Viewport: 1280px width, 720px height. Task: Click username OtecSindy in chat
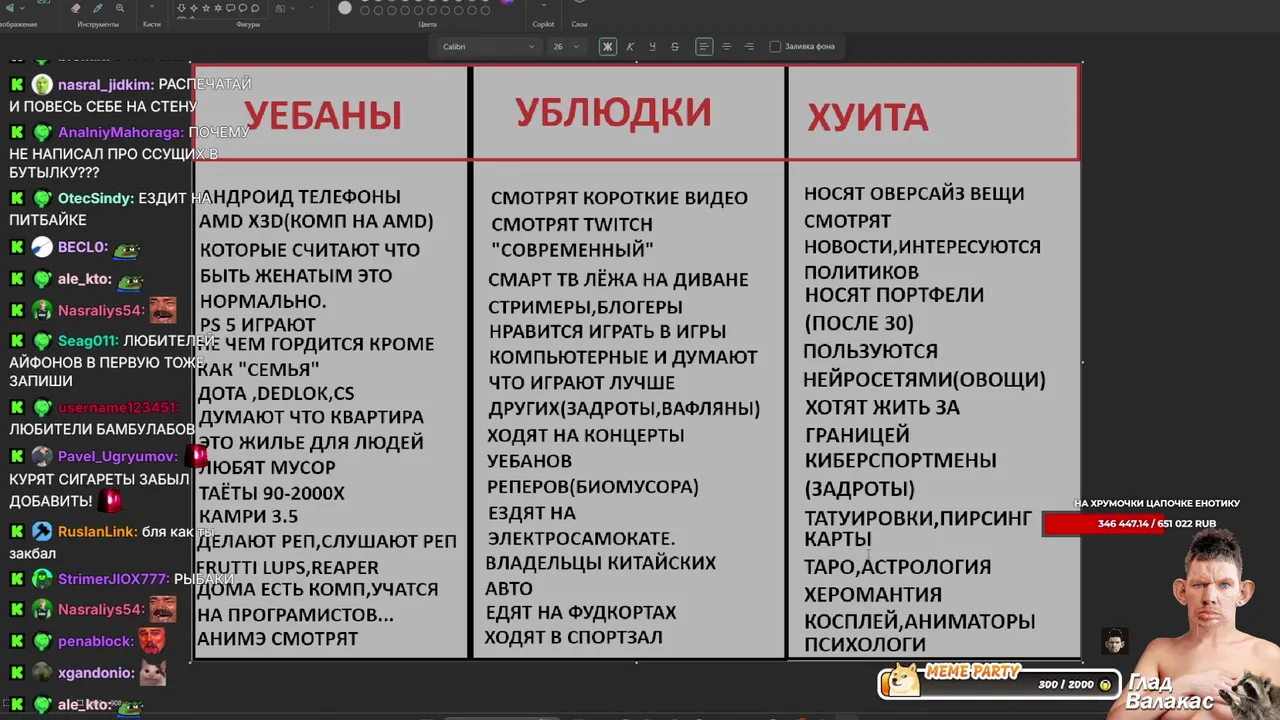pos(95,198)
